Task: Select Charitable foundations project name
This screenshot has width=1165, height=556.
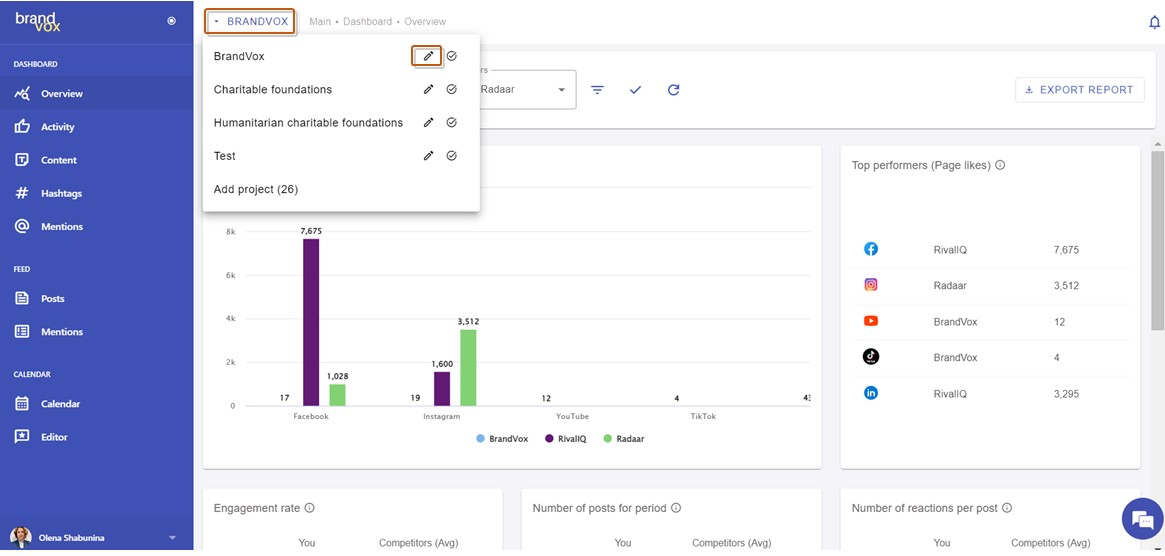Action: (273, 89)
